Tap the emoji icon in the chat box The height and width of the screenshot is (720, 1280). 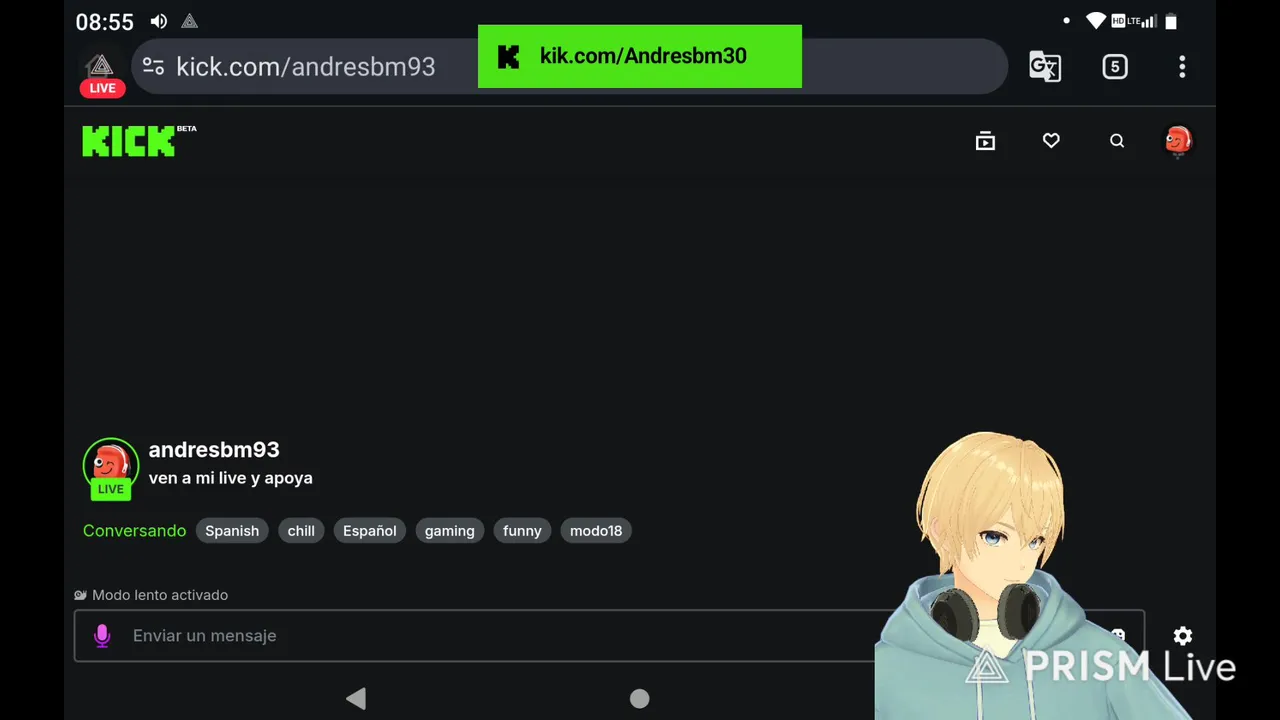click(x=1118, y=636)
